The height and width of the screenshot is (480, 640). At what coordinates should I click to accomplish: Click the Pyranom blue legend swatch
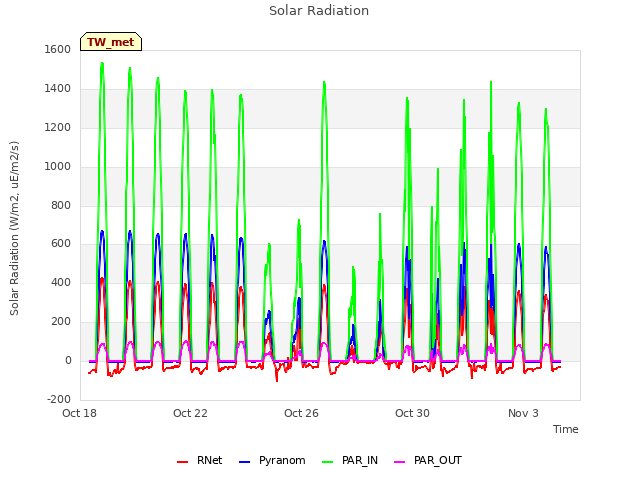(244, 462)
